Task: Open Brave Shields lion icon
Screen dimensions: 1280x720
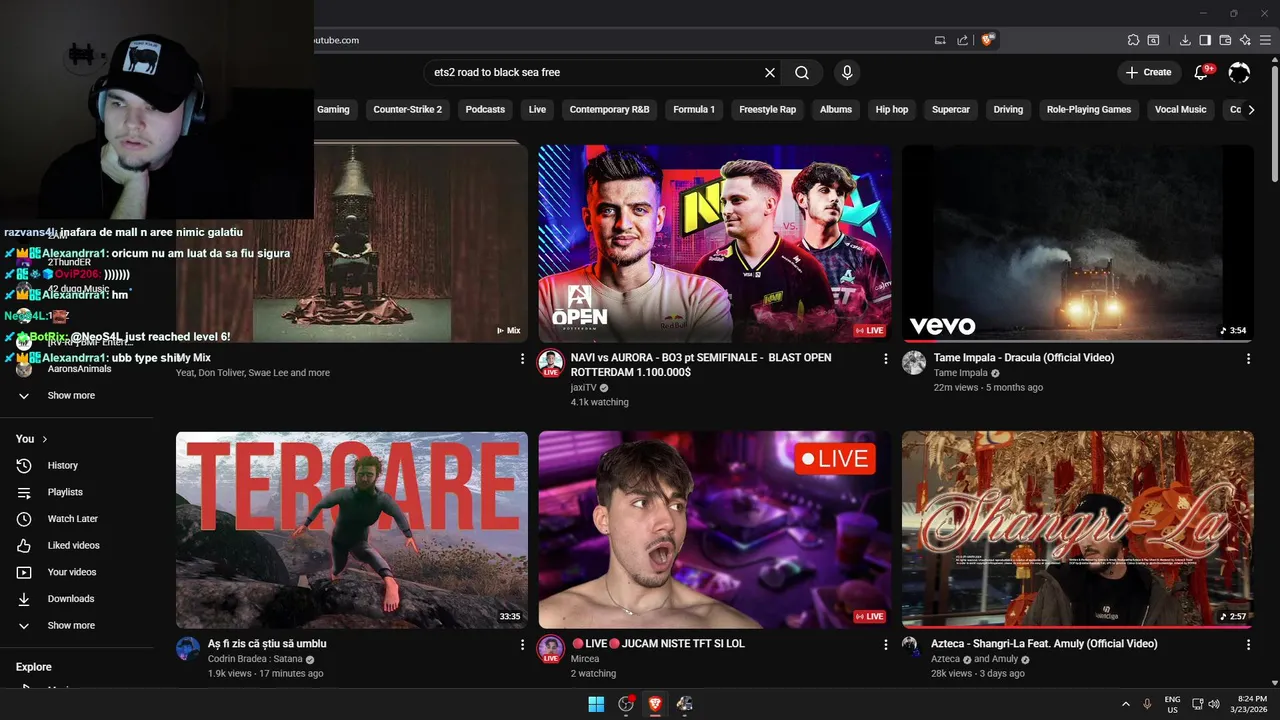Action: (x=988, y=40)
